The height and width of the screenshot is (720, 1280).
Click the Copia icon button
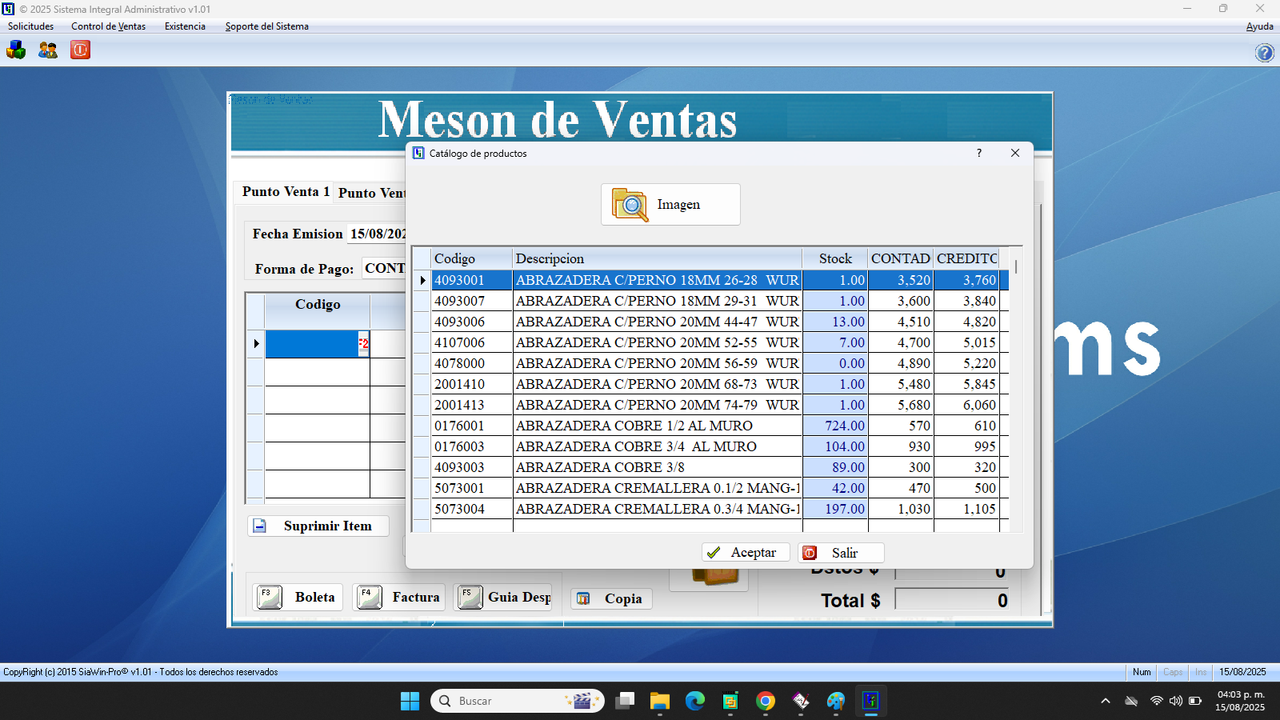coord(582,598)
